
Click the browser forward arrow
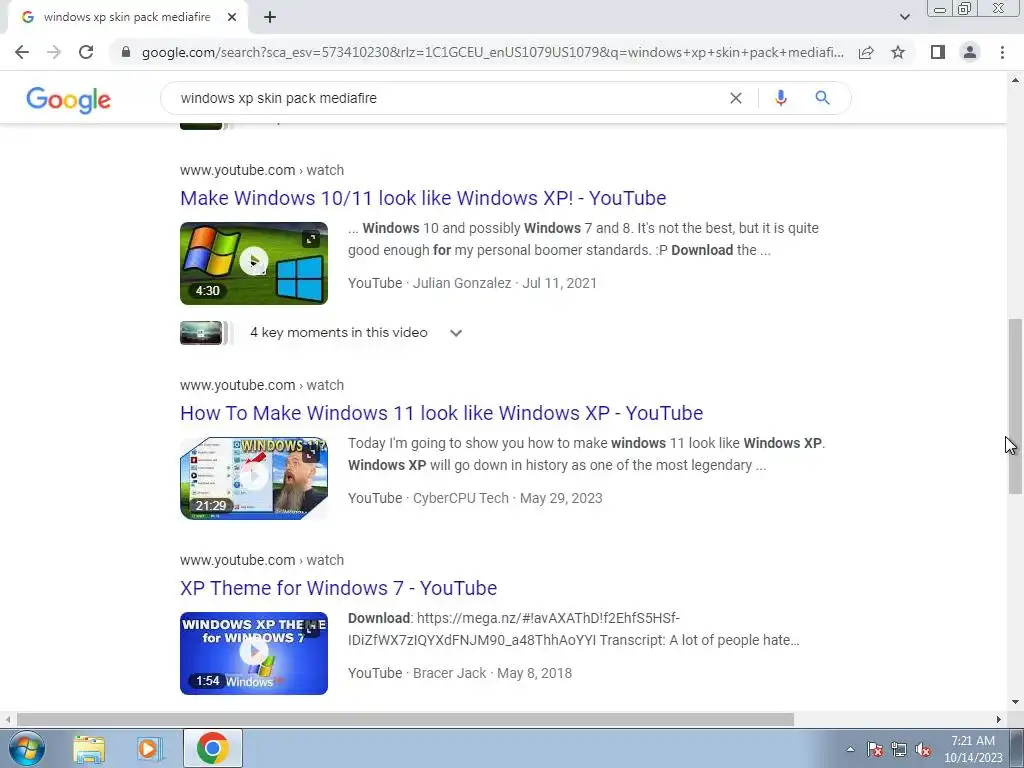click(x=54, y=52)
